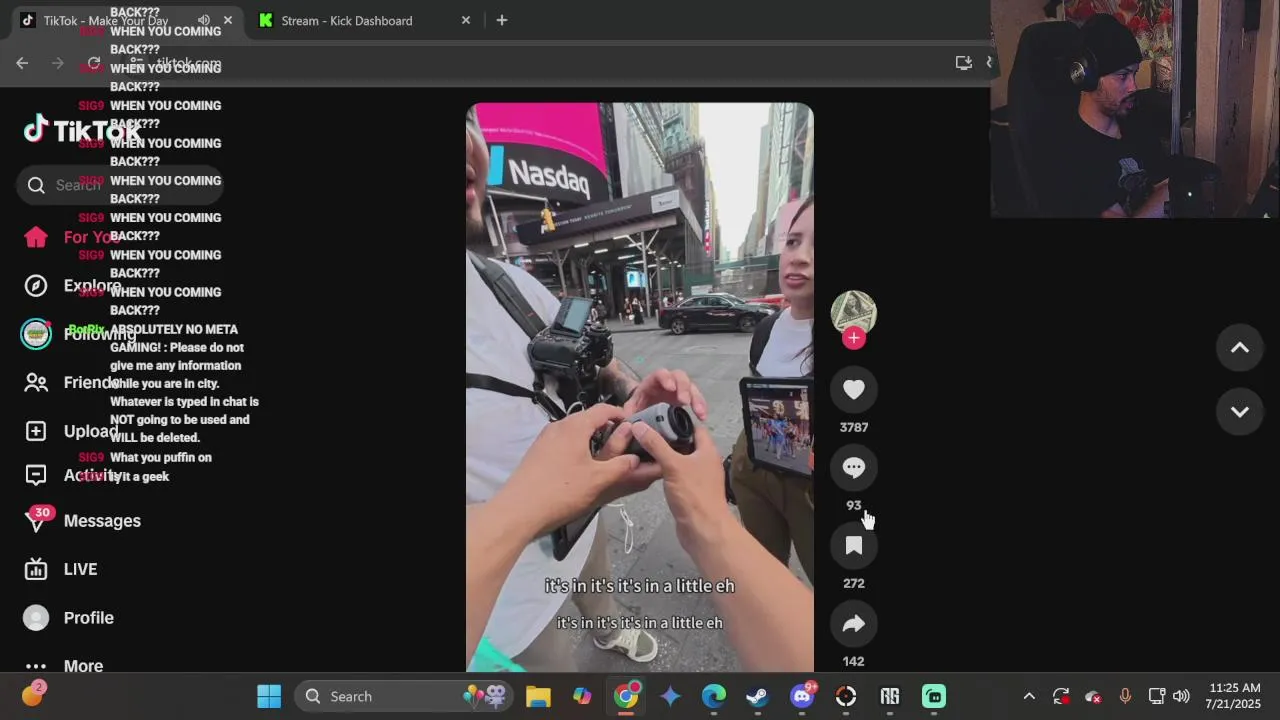The height and width of the screenshot is (720, 1280).
Task: Open the network display tray icon
Action: [x=1156, y=696]
